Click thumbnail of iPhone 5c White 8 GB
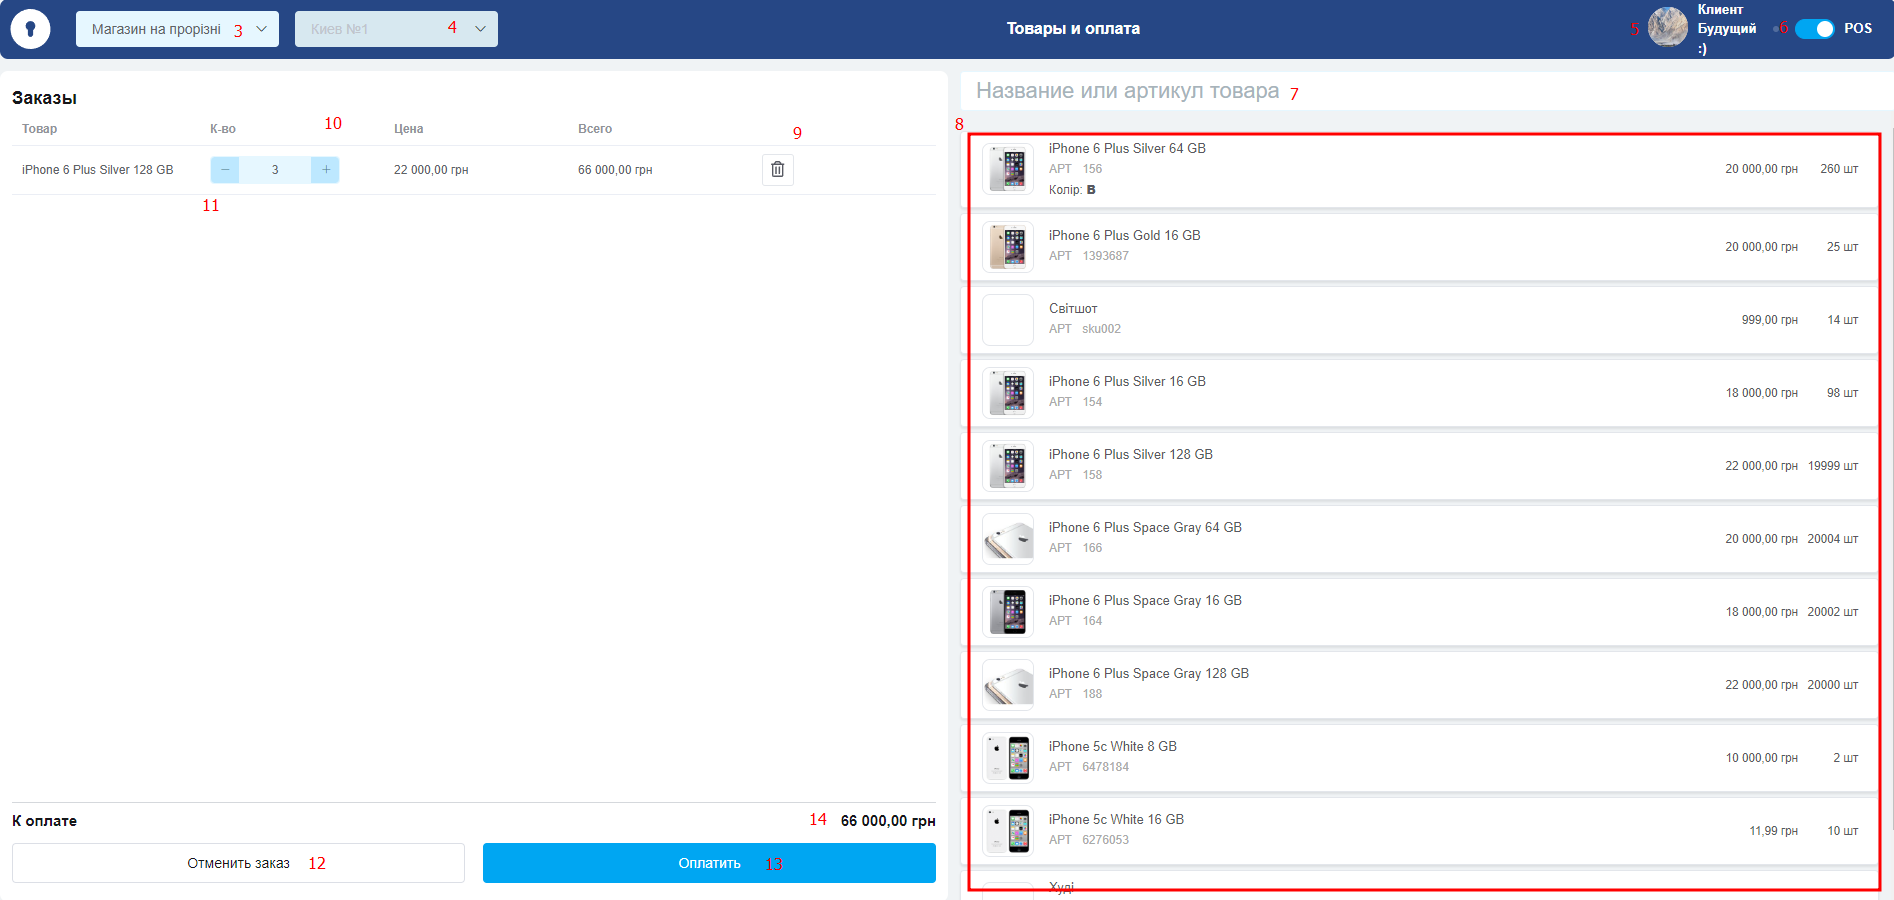The width and height of the screenshot is (1894, 900). 1008,758
